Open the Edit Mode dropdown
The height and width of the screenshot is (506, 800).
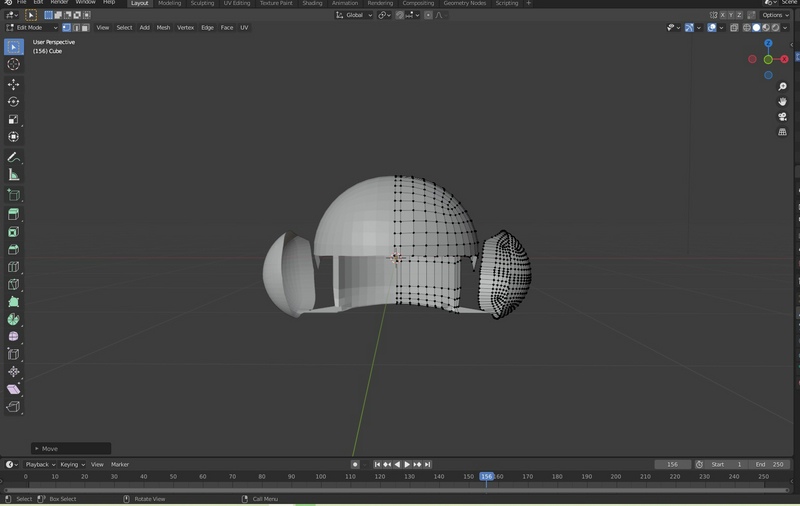click(x=30, y=28)
